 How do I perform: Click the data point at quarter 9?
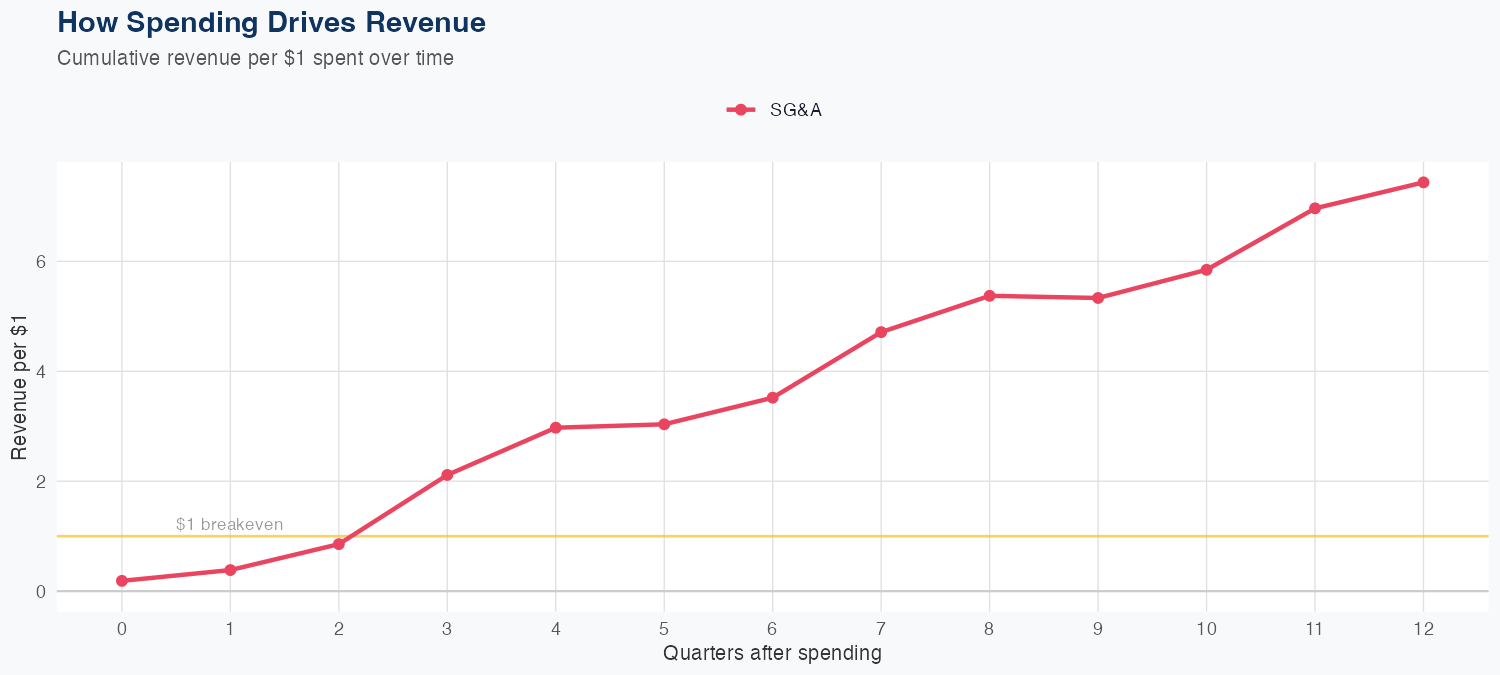1098,298
